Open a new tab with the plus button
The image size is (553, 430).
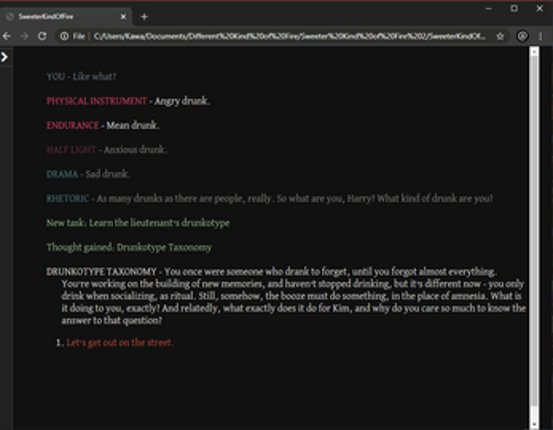(x=144, y=17)
